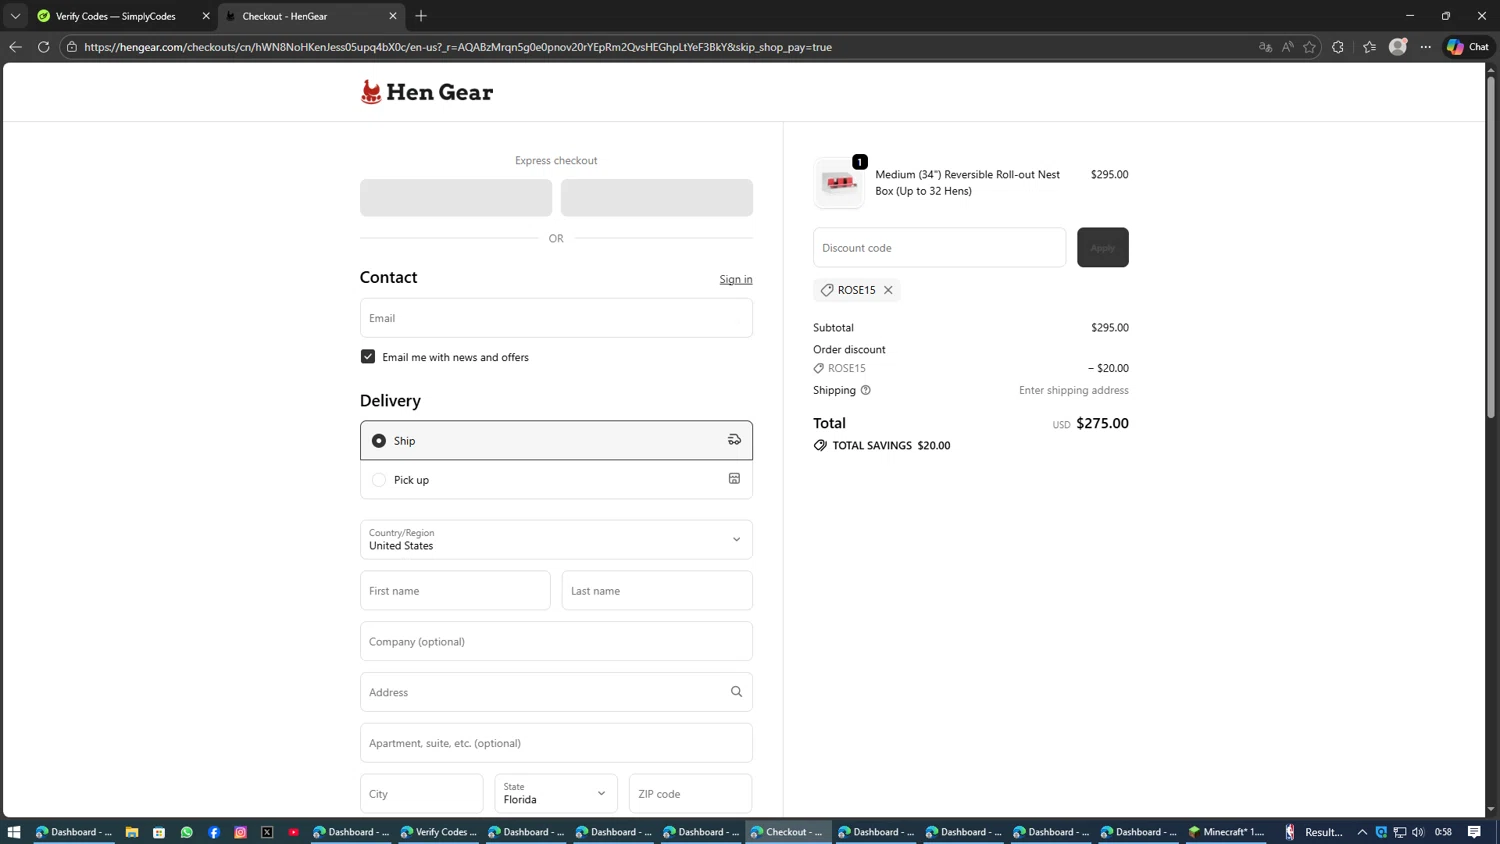Open Microsoft Store from taskbar
The height and width of the screenshot is (844, 1500).
click(159, 832)
